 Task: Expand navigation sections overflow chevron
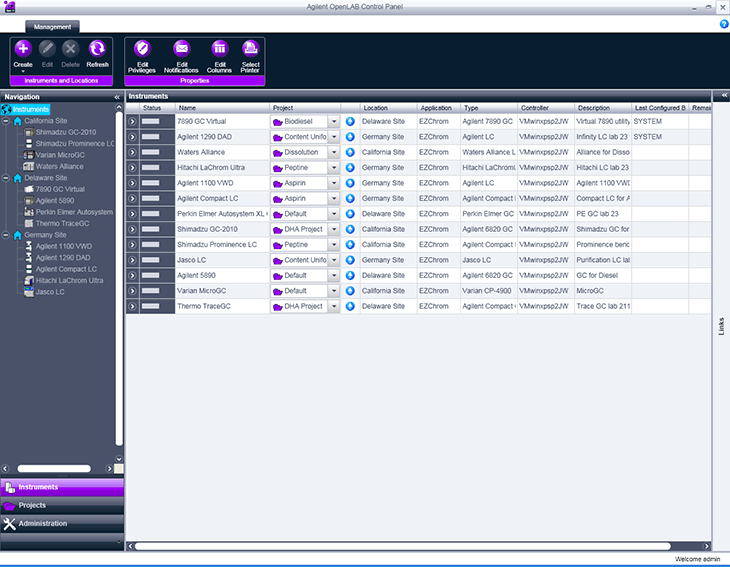119,541
